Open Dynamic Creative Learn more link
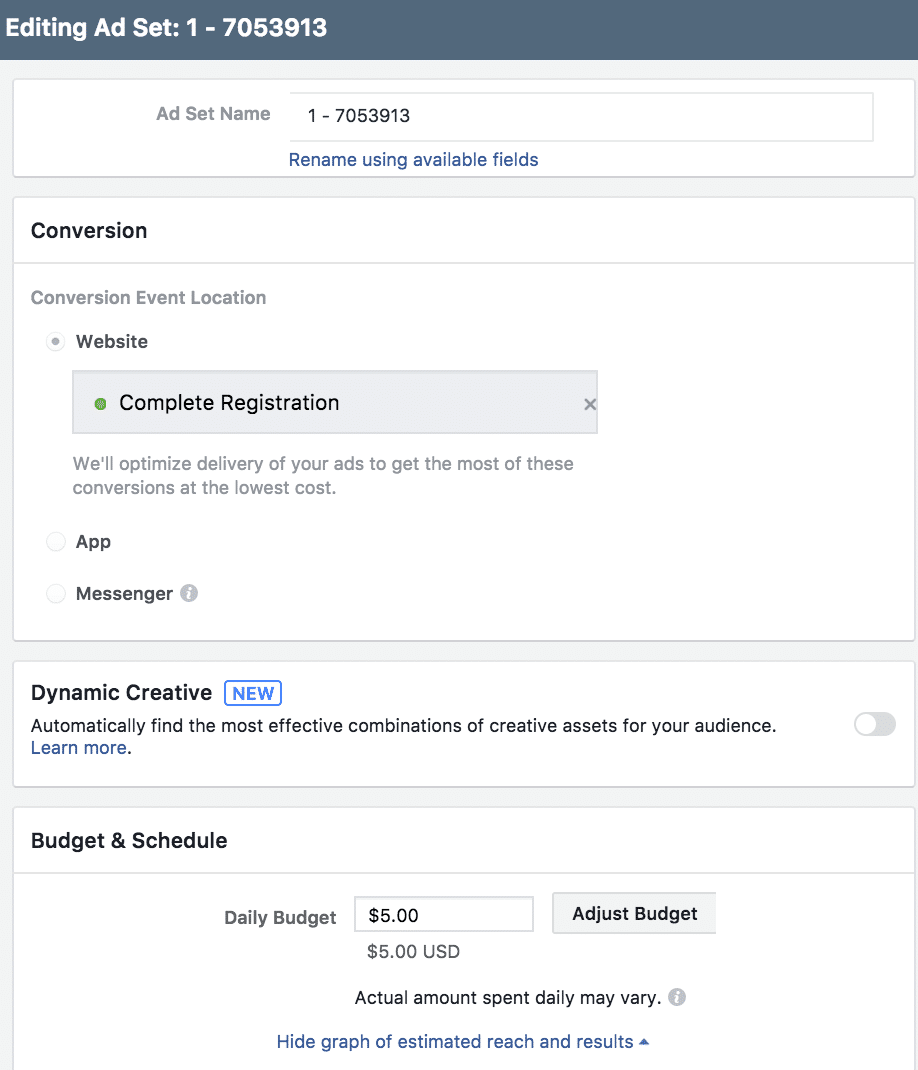 [79, 748]
